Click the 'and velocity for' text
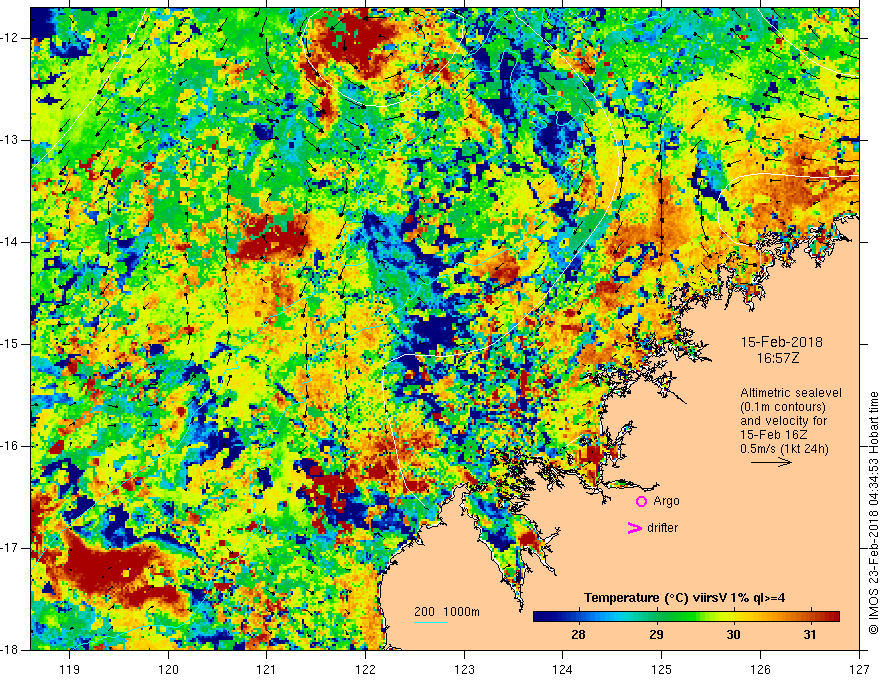880x680 pixels. click(x=783, y=421)
